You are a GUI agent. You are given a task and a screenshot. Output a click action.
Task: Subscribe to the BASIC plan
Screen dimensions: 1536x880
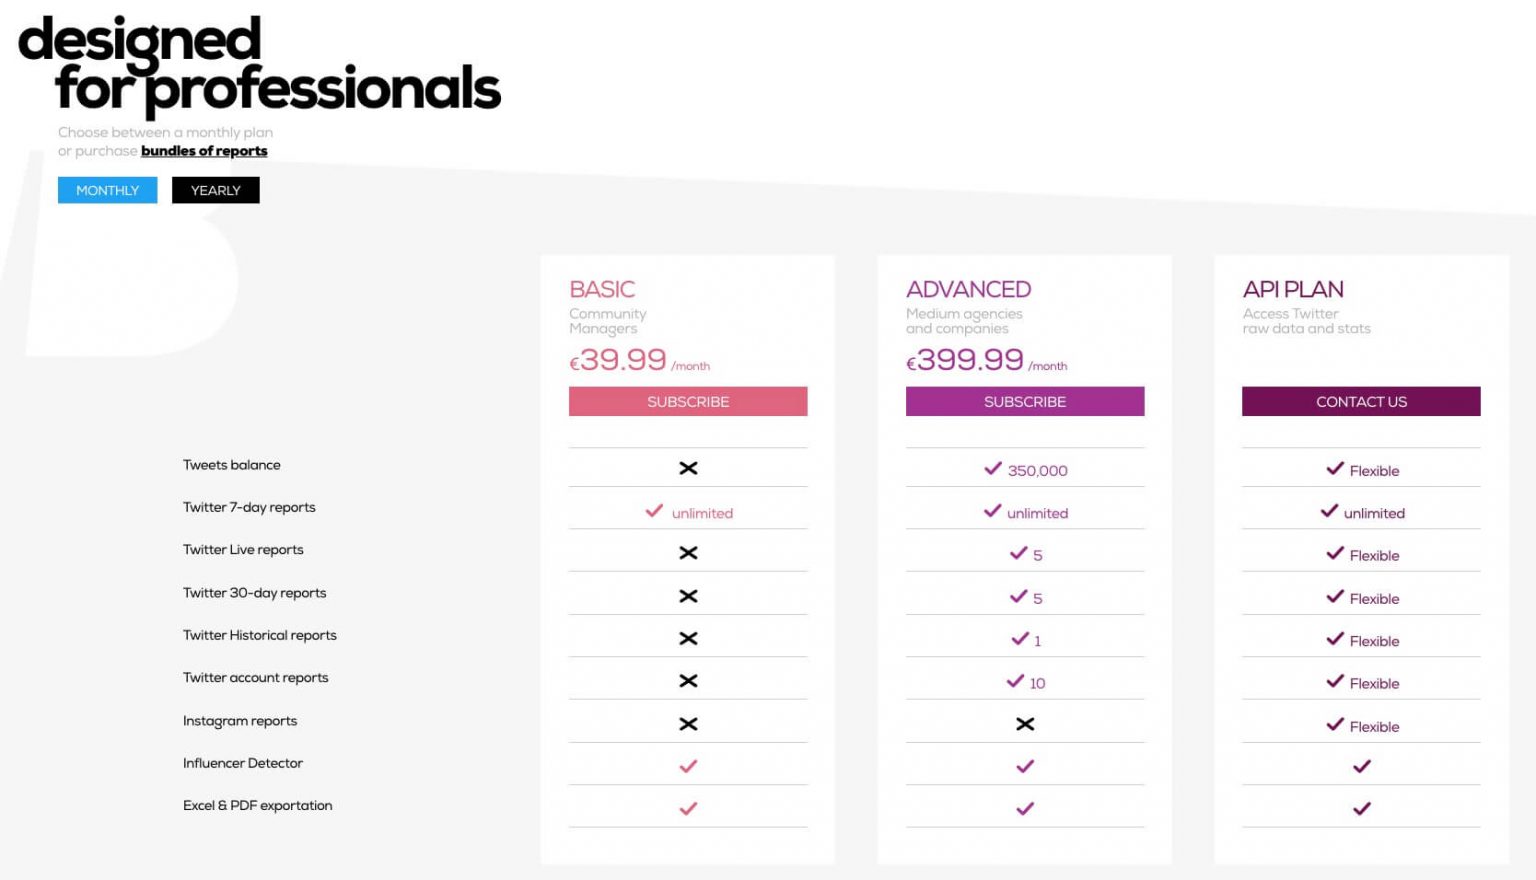point(688,401)
